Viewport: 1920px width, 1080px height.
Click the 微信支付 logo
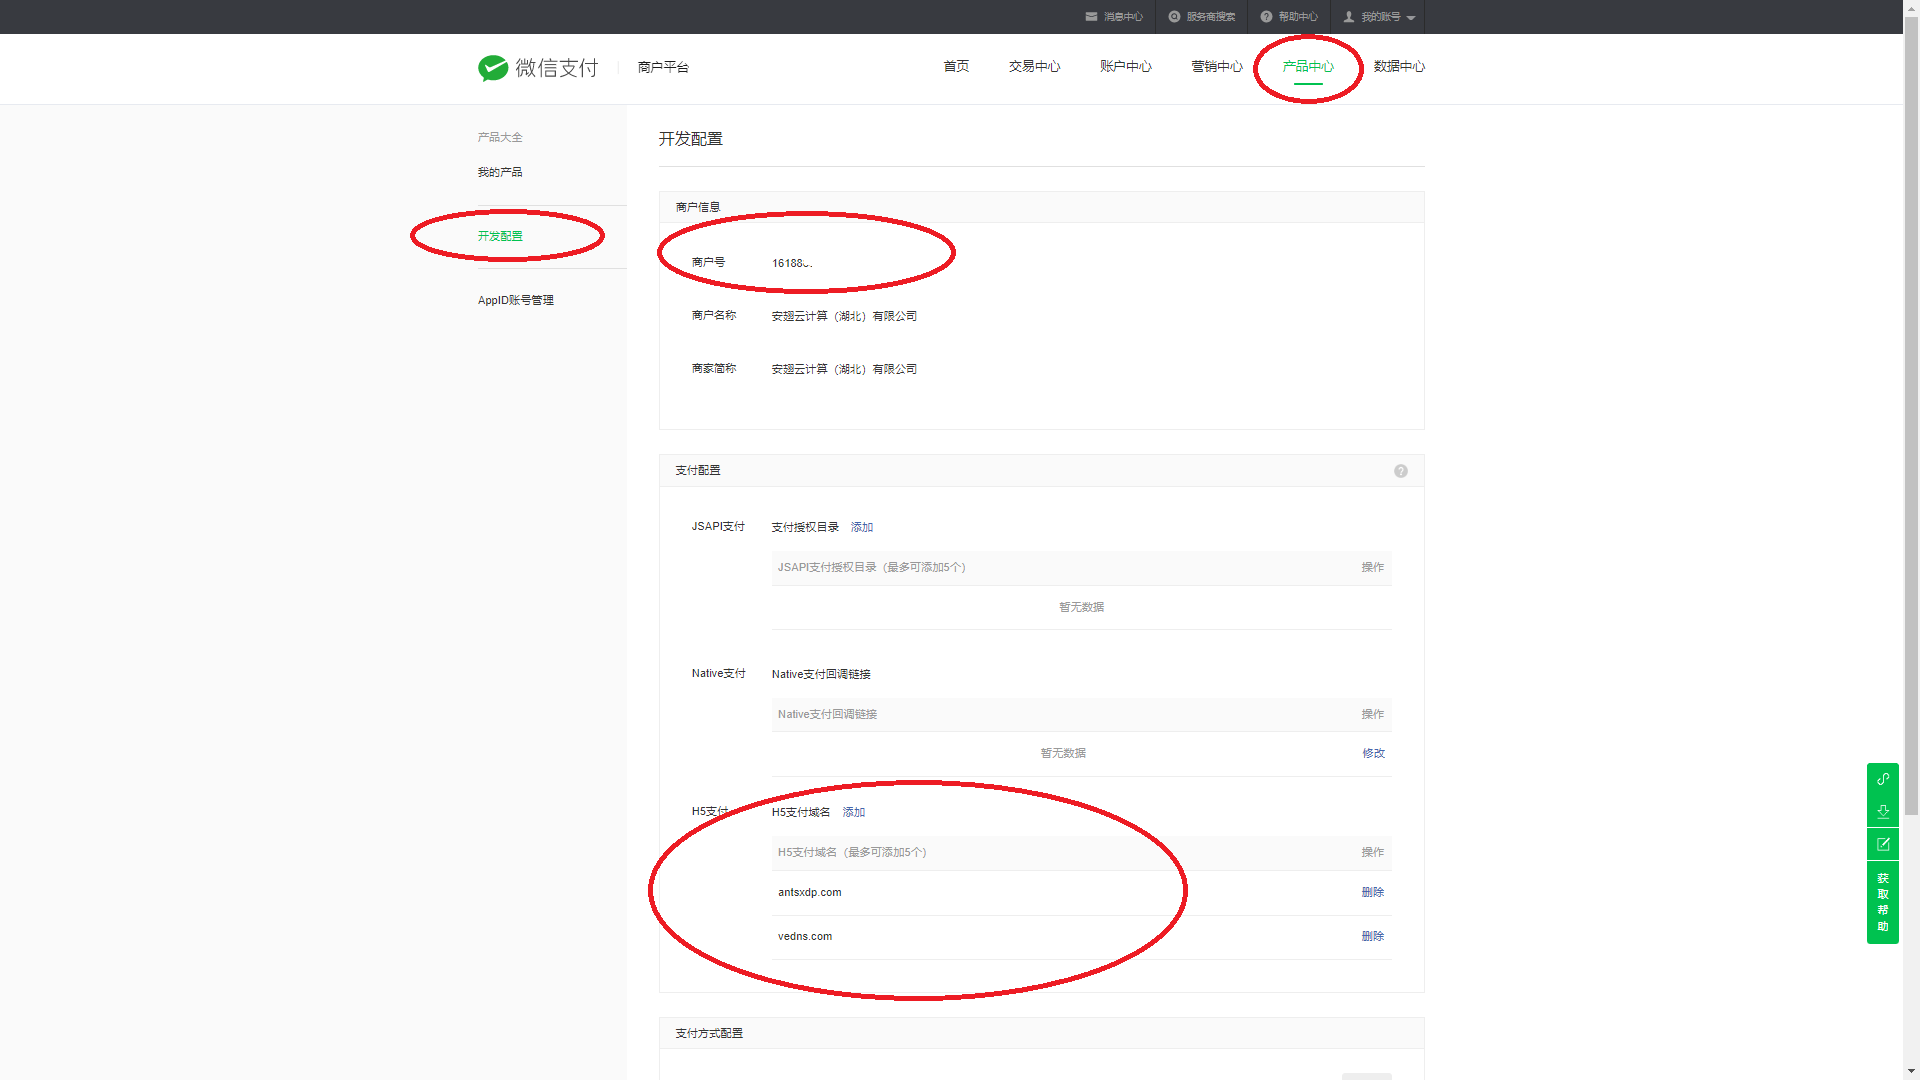coord(538,67)
